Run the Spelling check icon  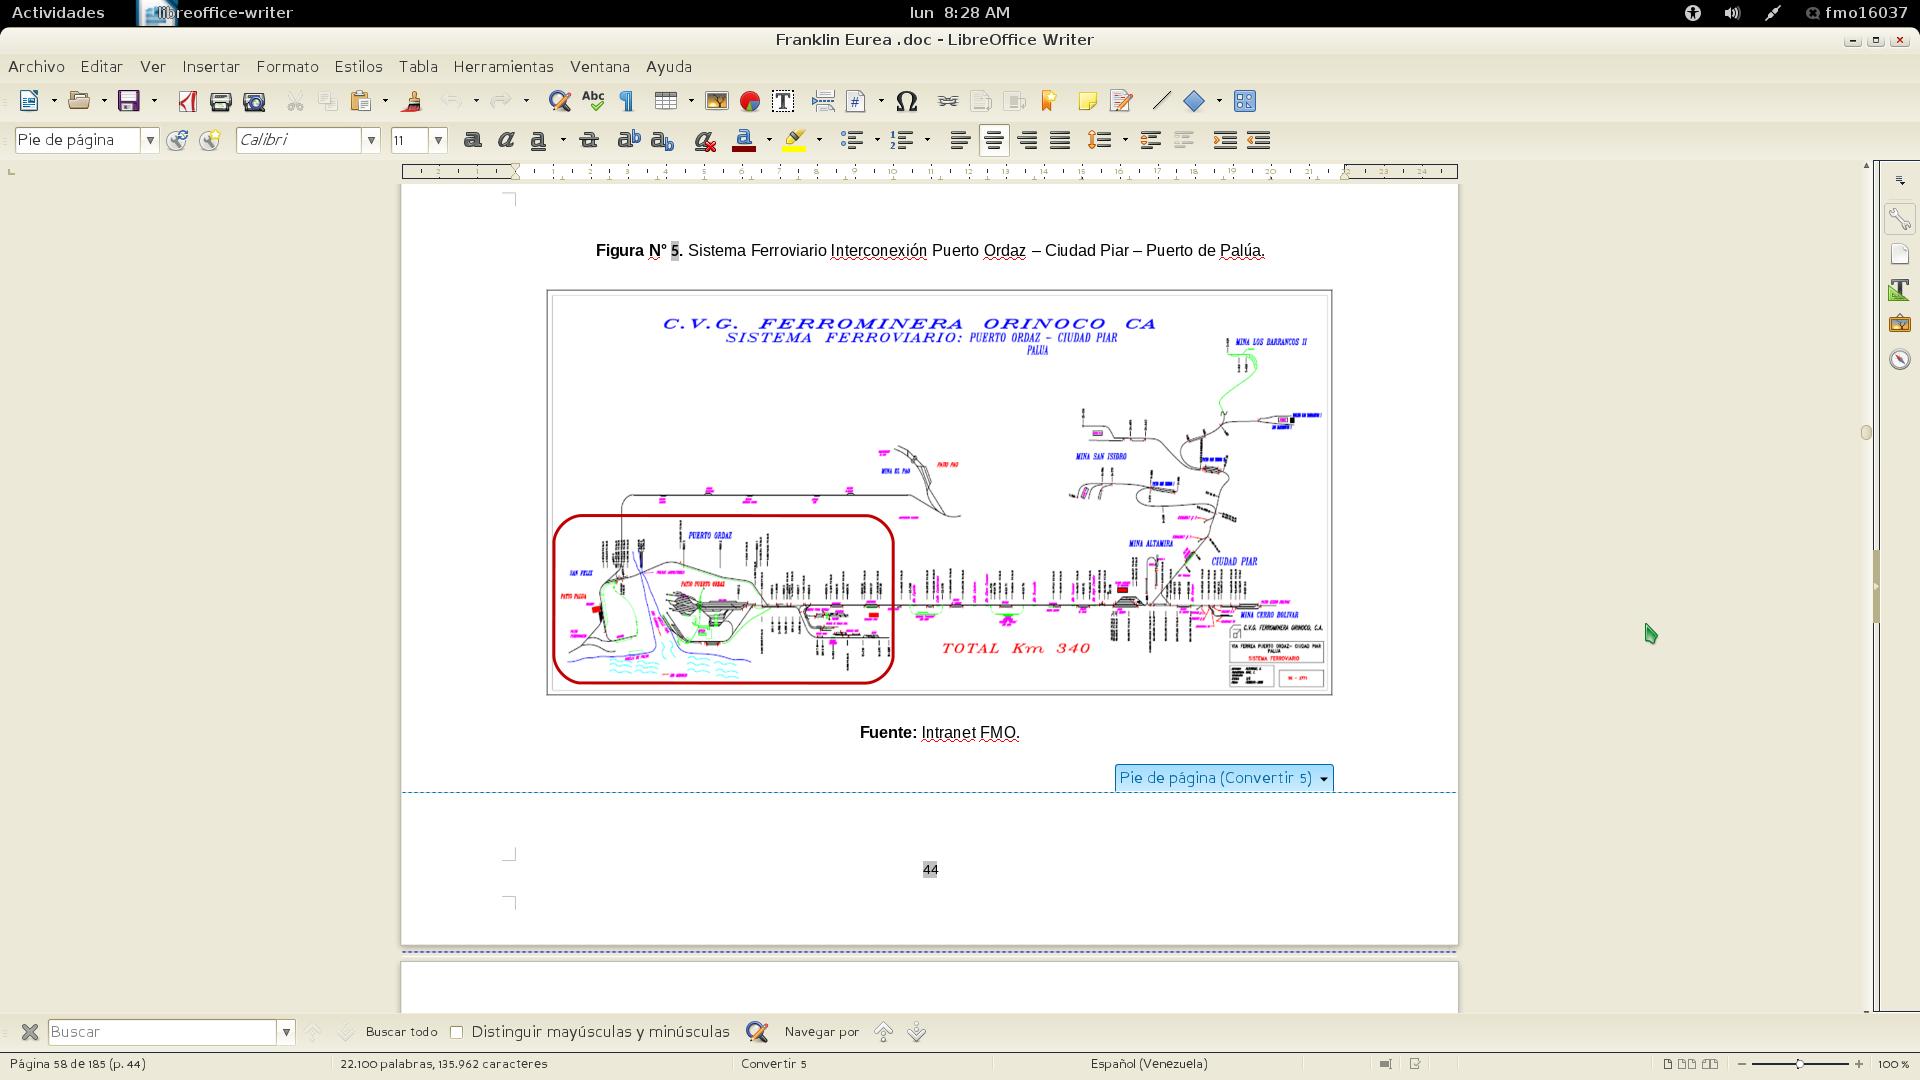[x=593, y=101]
